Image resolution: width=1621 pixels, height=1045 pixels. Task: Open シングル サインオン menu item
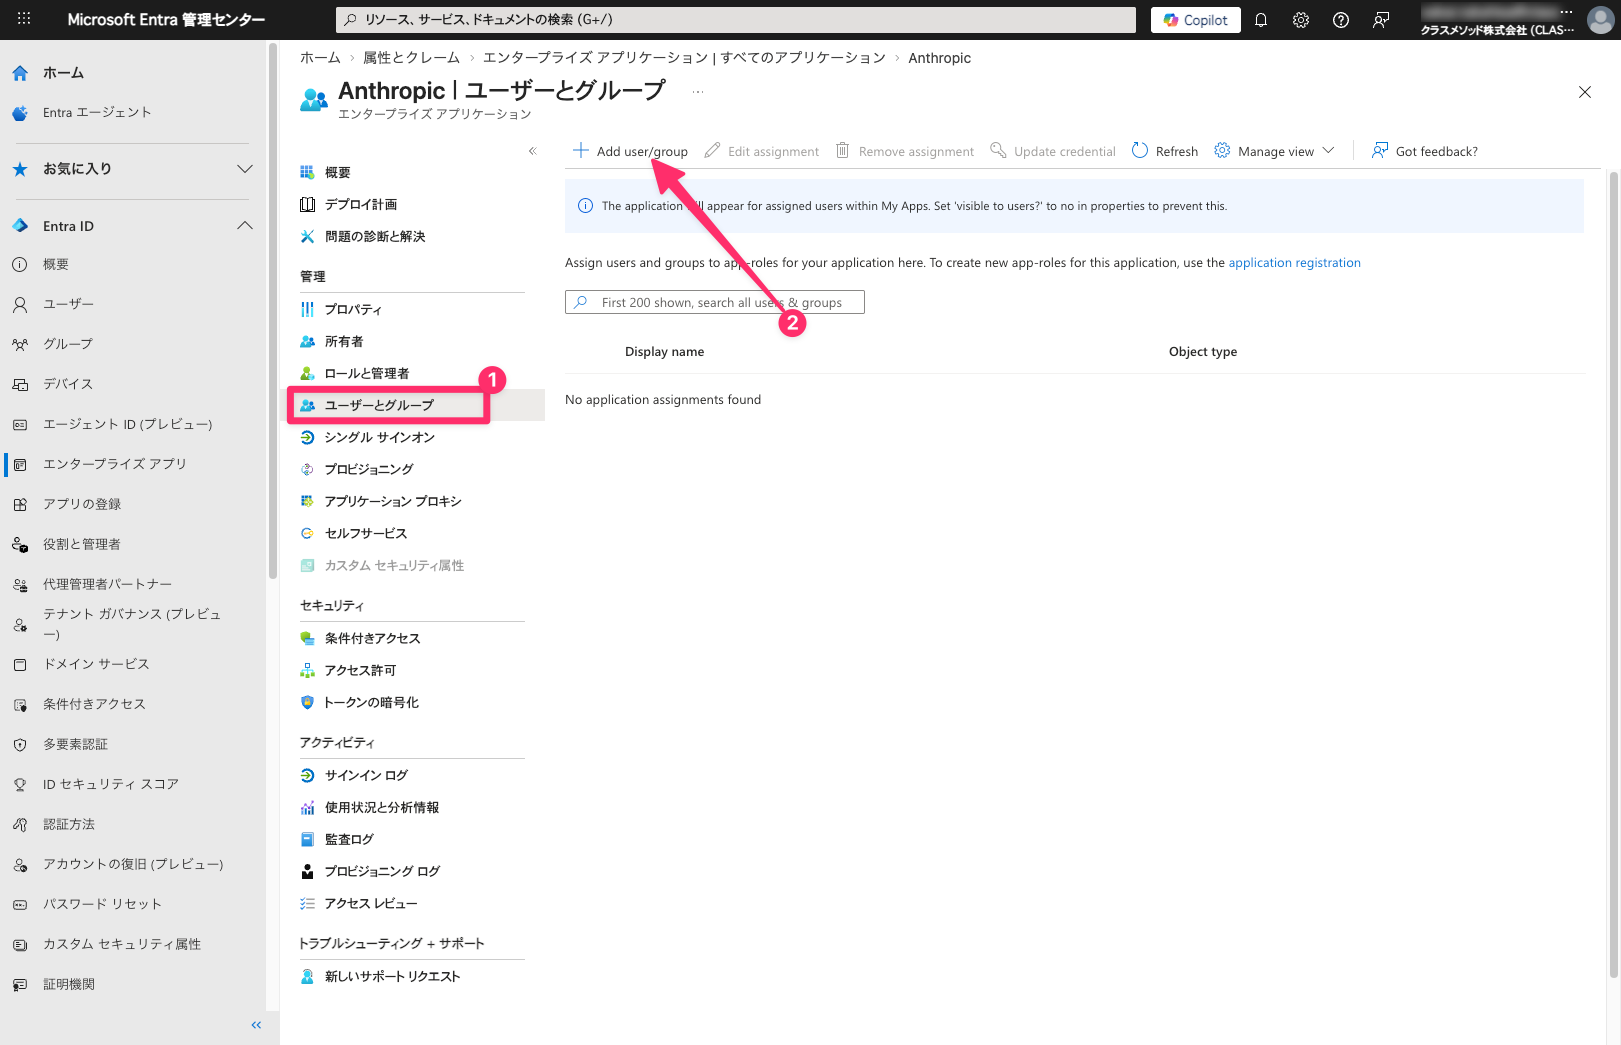point(379,437)
